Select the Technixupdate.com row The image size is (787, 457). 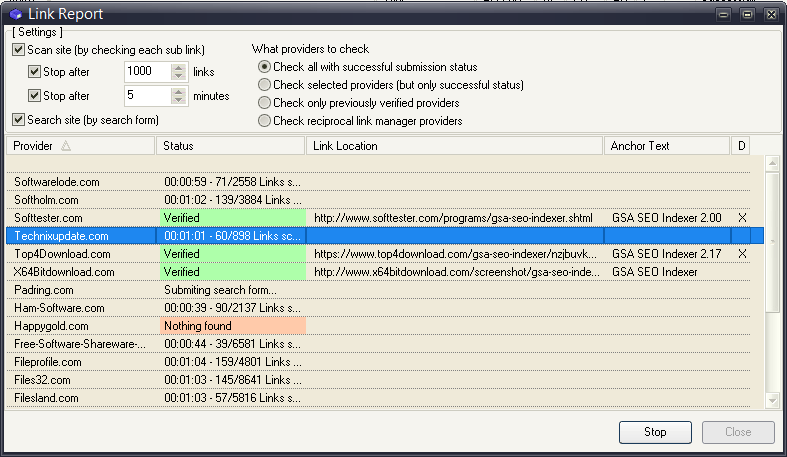point(385,236)
